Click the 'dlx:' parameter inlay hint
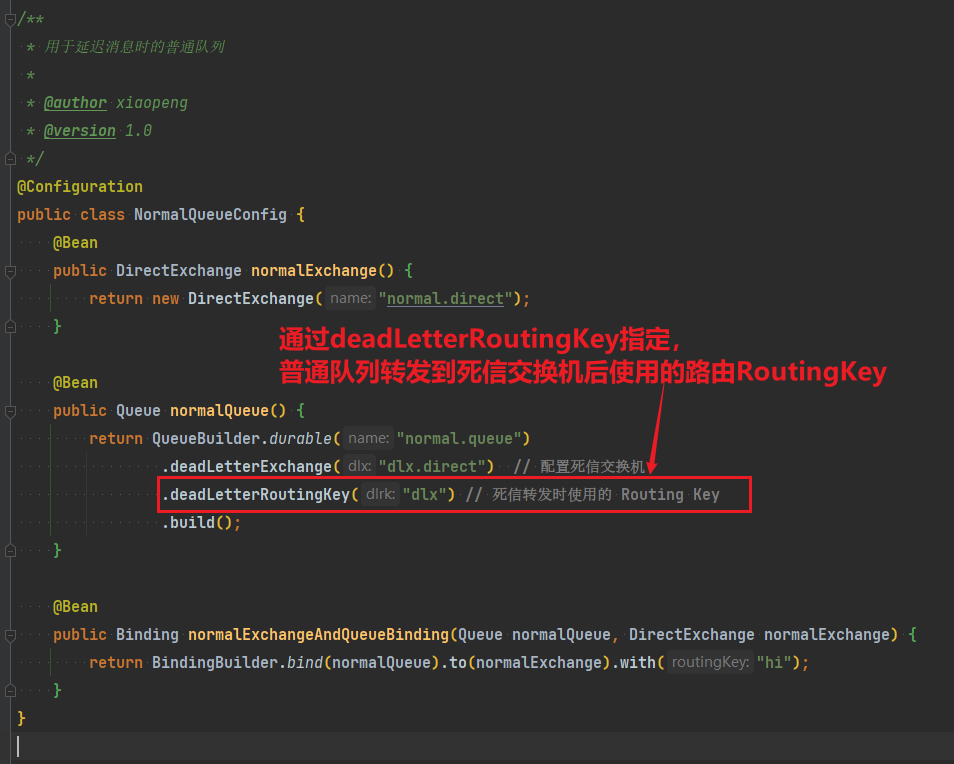Image resolution: width=954 pixels, height=764 pixels. coord(359,467)
